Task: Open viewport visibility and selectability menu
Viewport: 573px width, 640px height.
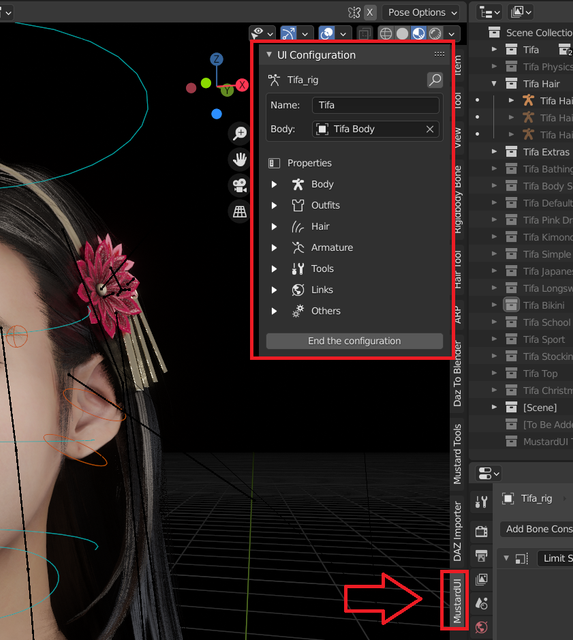Action: click(262, 33)
